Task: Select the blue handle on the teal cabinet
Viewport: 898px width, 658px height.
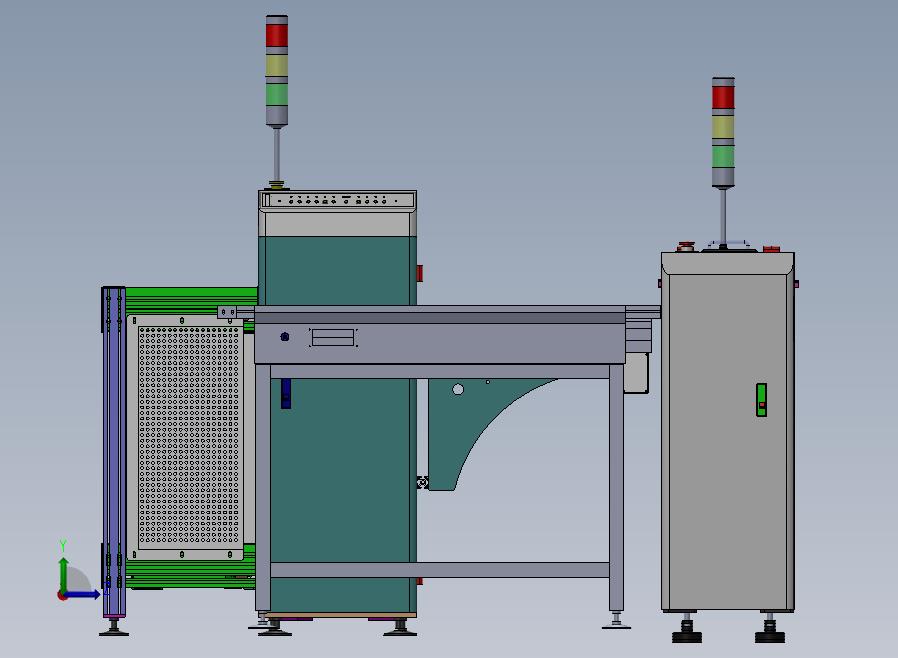Action: 286,393
